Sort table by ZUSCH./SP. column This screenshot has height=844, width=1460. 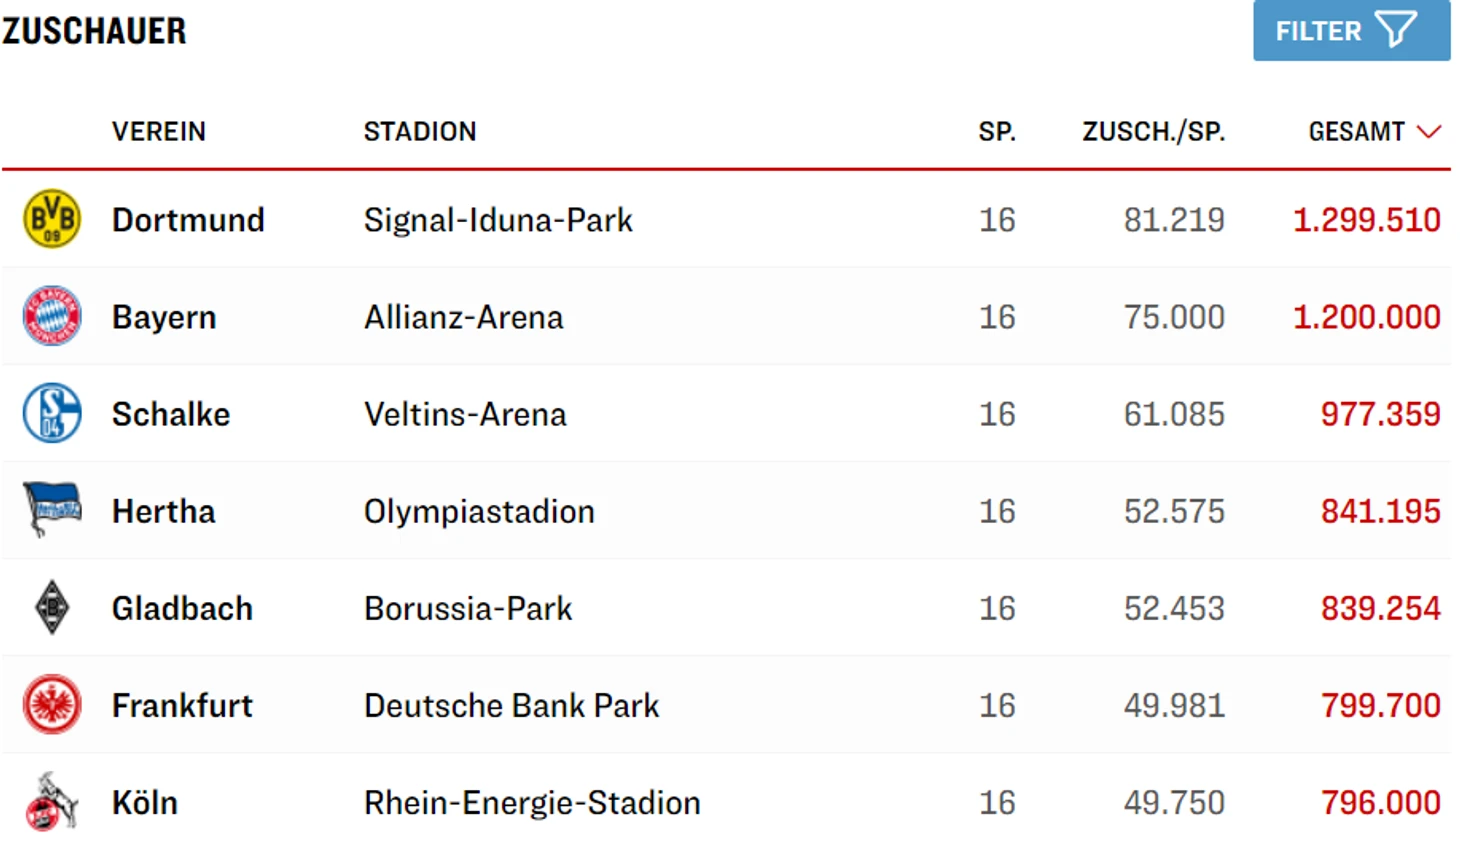pyautogui.click(x=1153, y=132)
